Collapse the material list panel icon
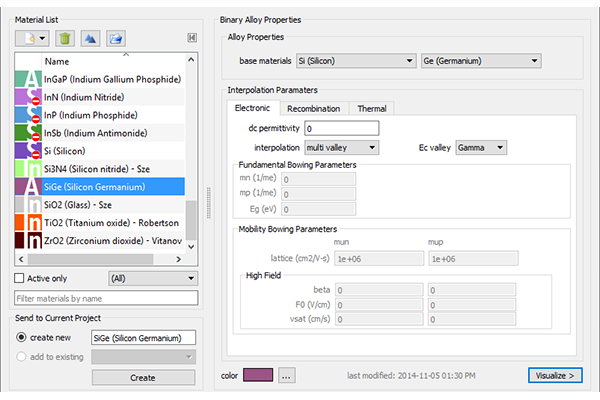Image resolution: width=600 pixels, height=400 pixels. point(192,38)
